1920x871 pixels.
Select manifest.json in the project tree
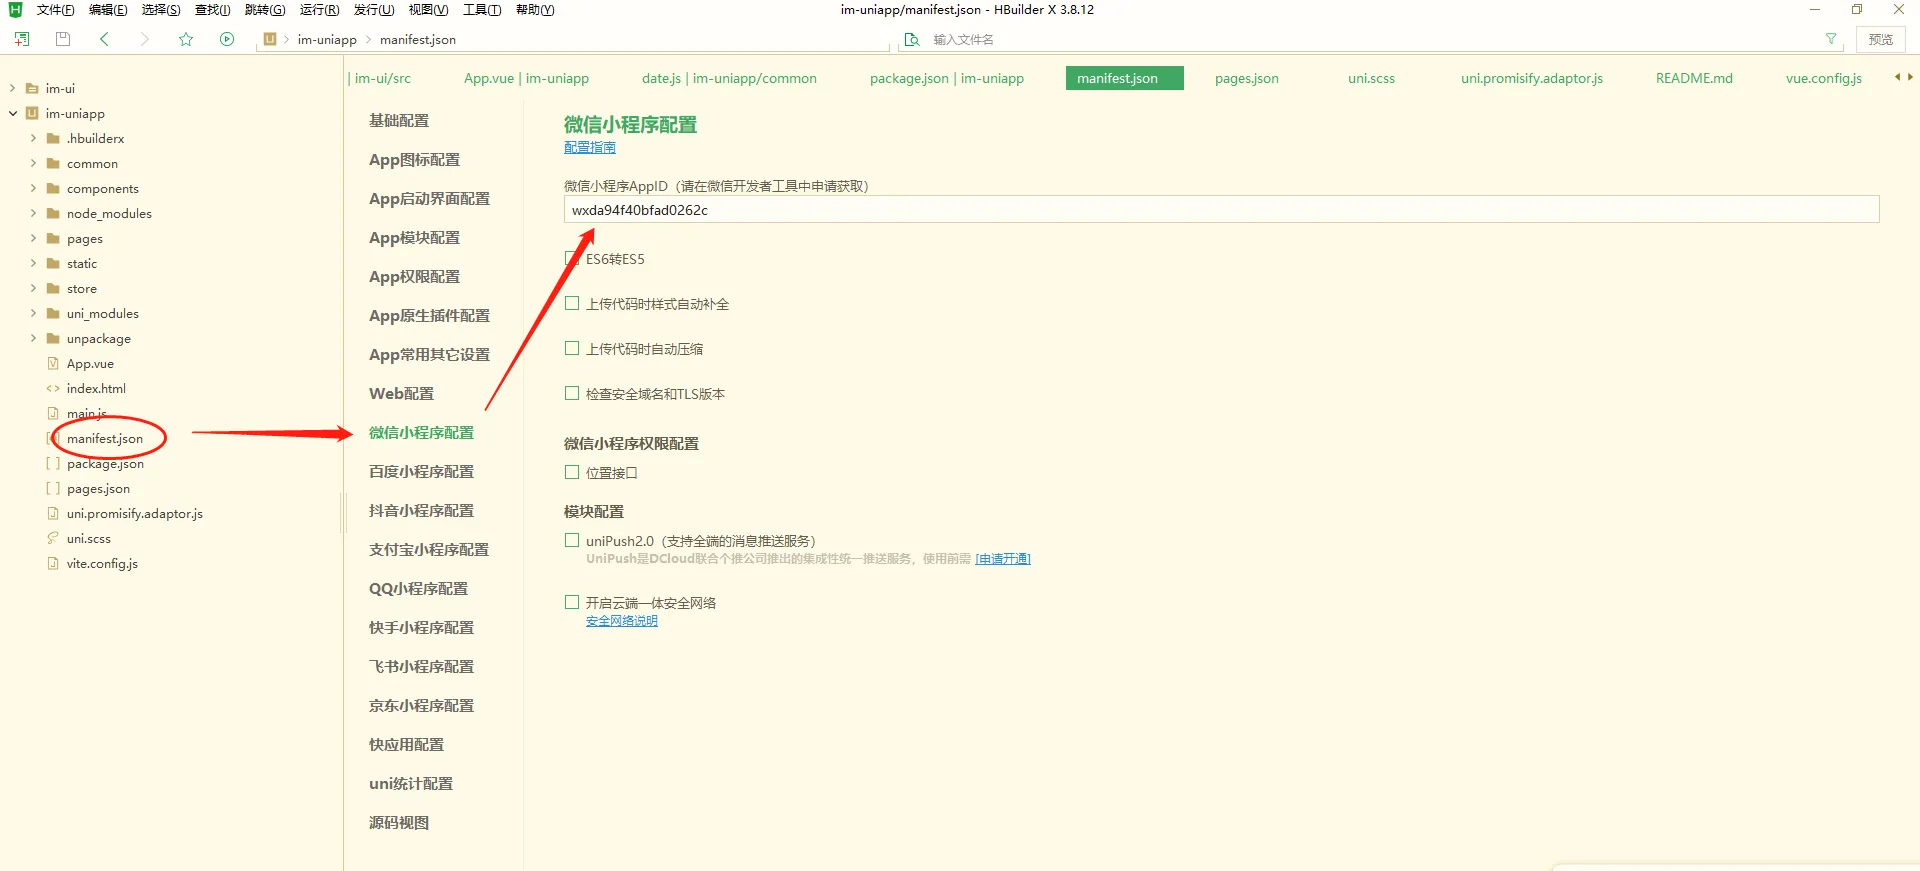pos(105,438)
